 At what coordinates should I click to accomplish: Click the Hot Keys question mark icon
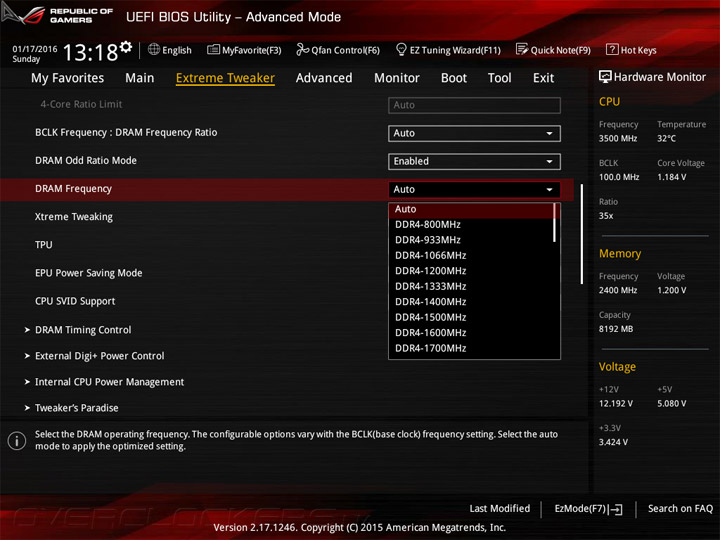click(612, 49)
